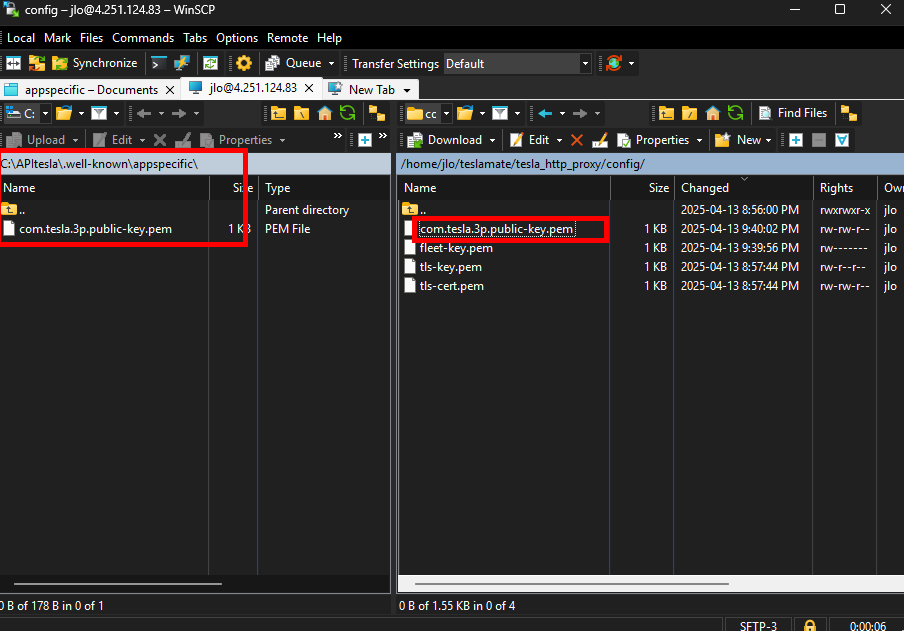This screenshot has height=631, width=904.
Task: Click the remote Edit button
Action: click(x=530, y=140)
